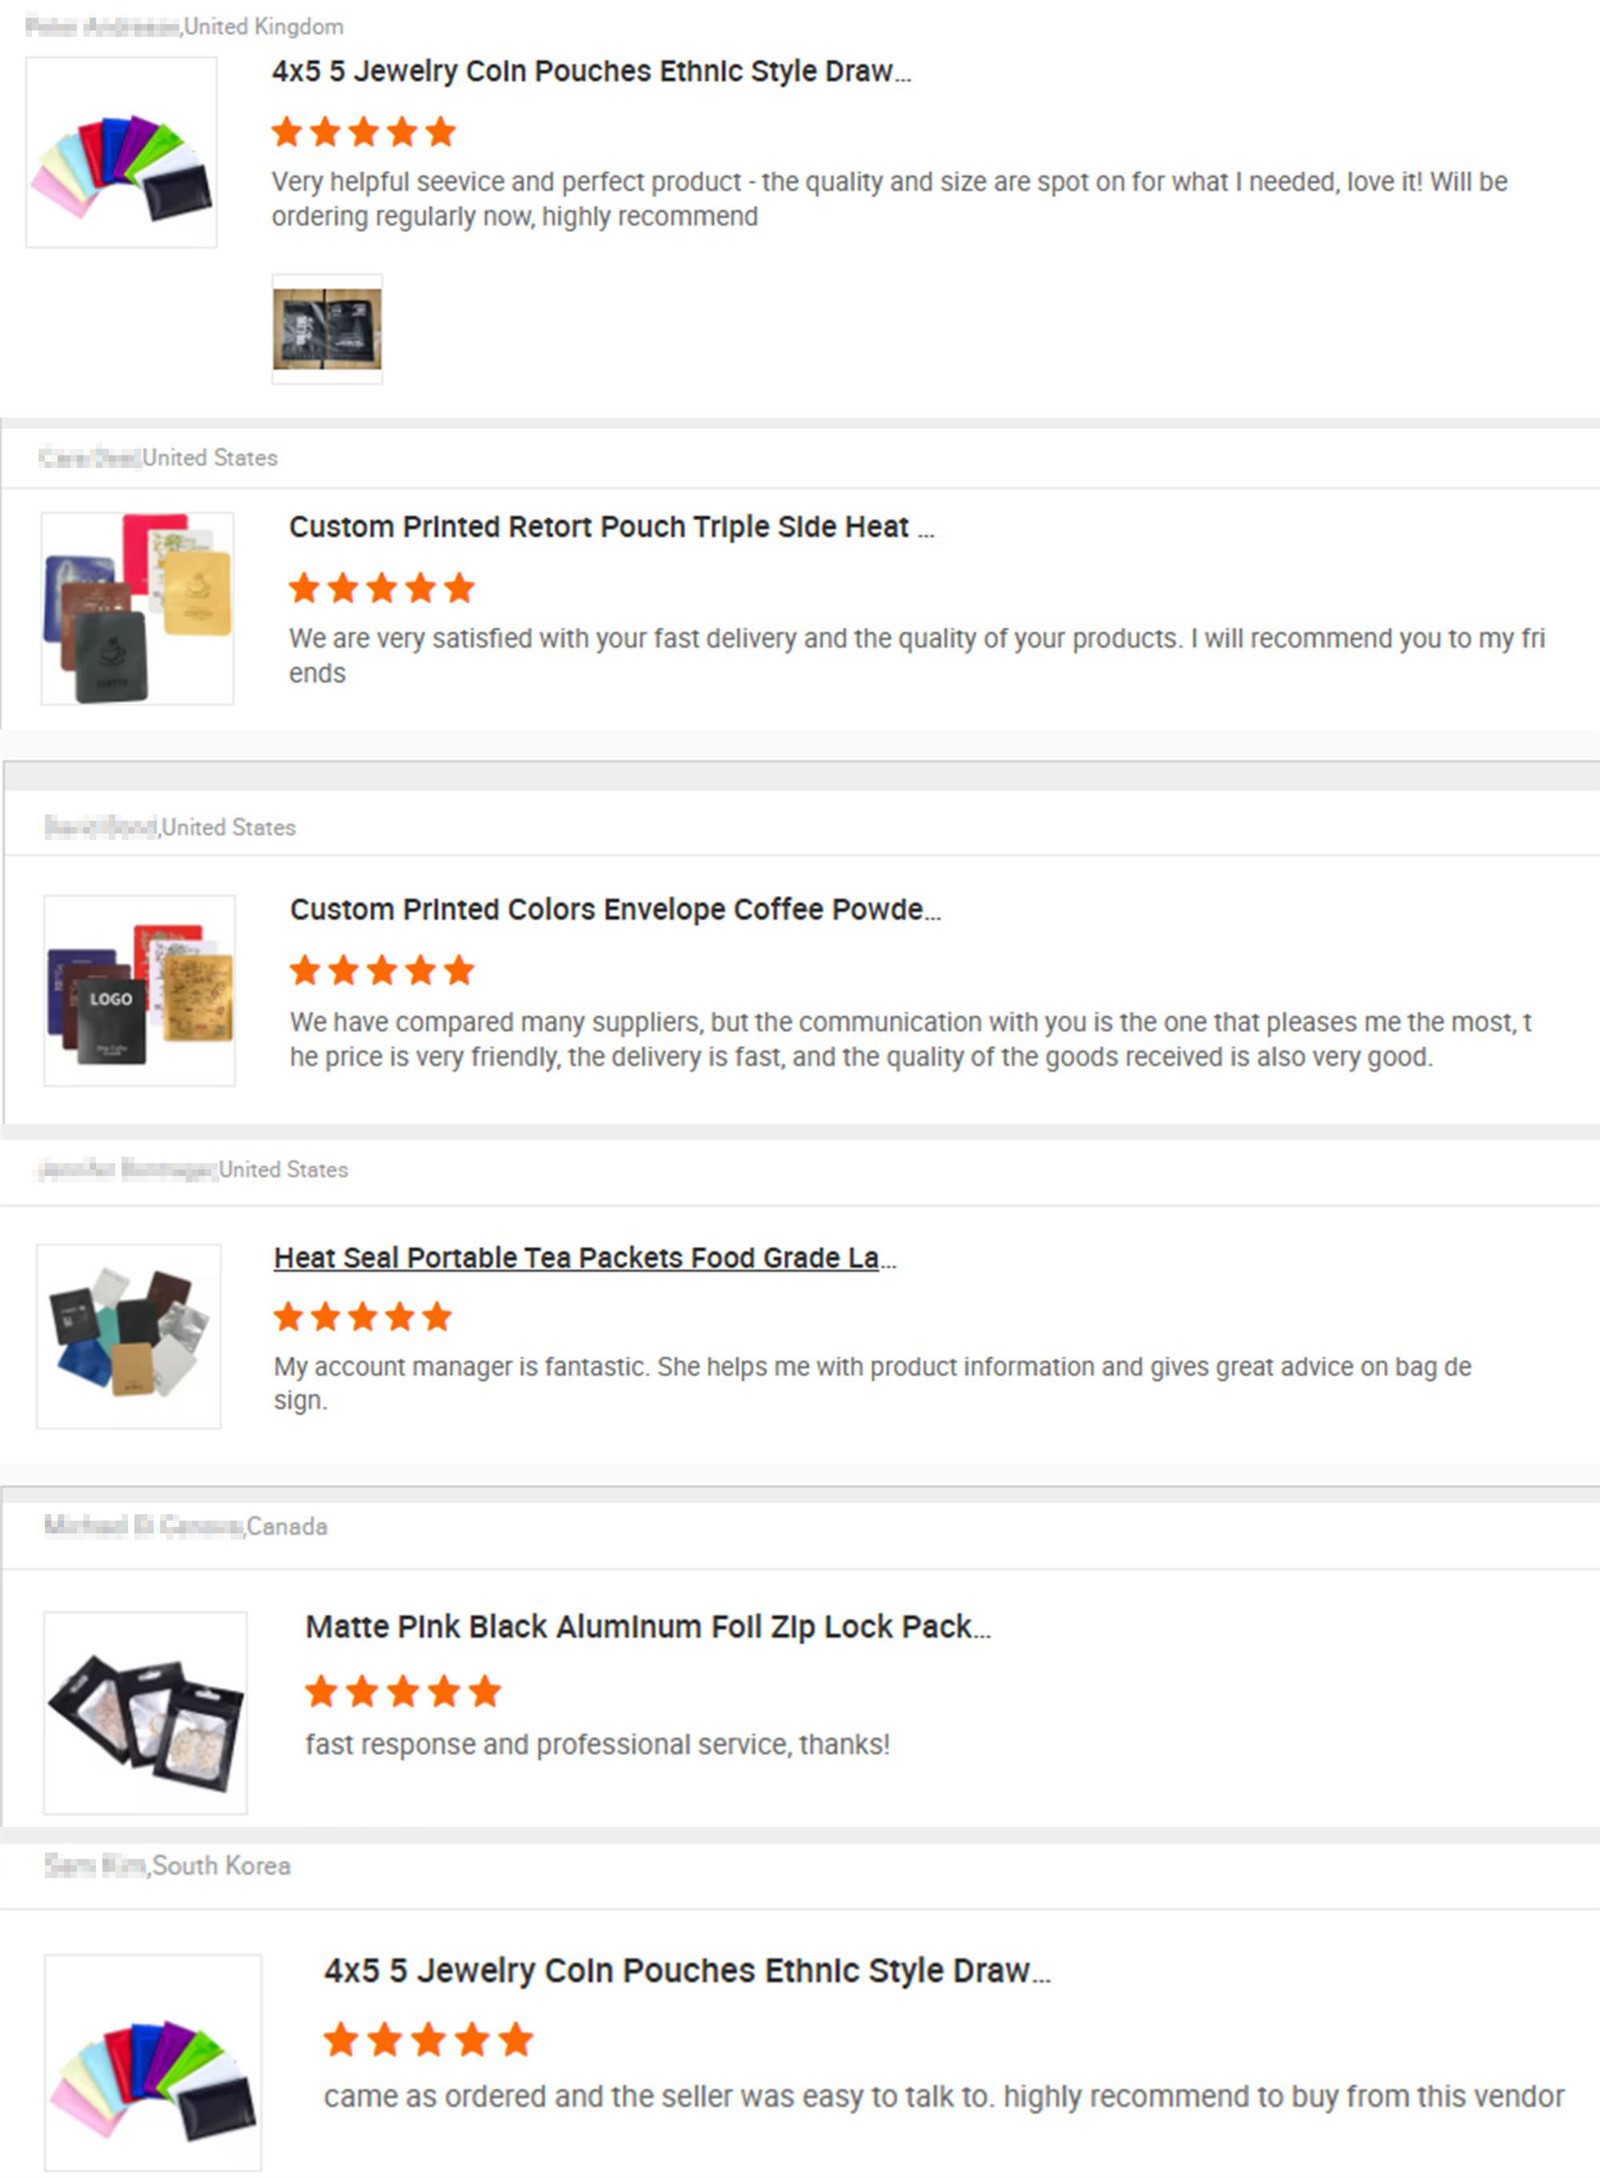Screen dimensions: 1600x2178
Task: Click star rating of UK reviewer's product
Action: [x=364, y=132]
